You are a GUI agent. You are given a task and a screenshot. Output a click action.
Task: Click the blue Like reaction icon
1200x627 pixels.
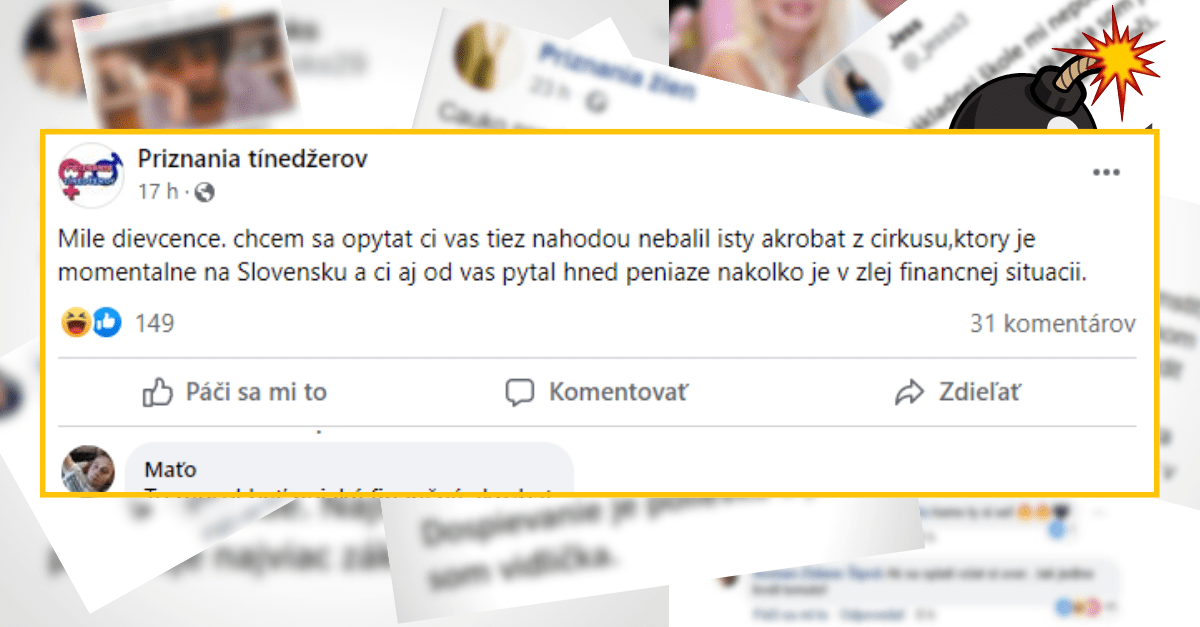tap(106, 323)
